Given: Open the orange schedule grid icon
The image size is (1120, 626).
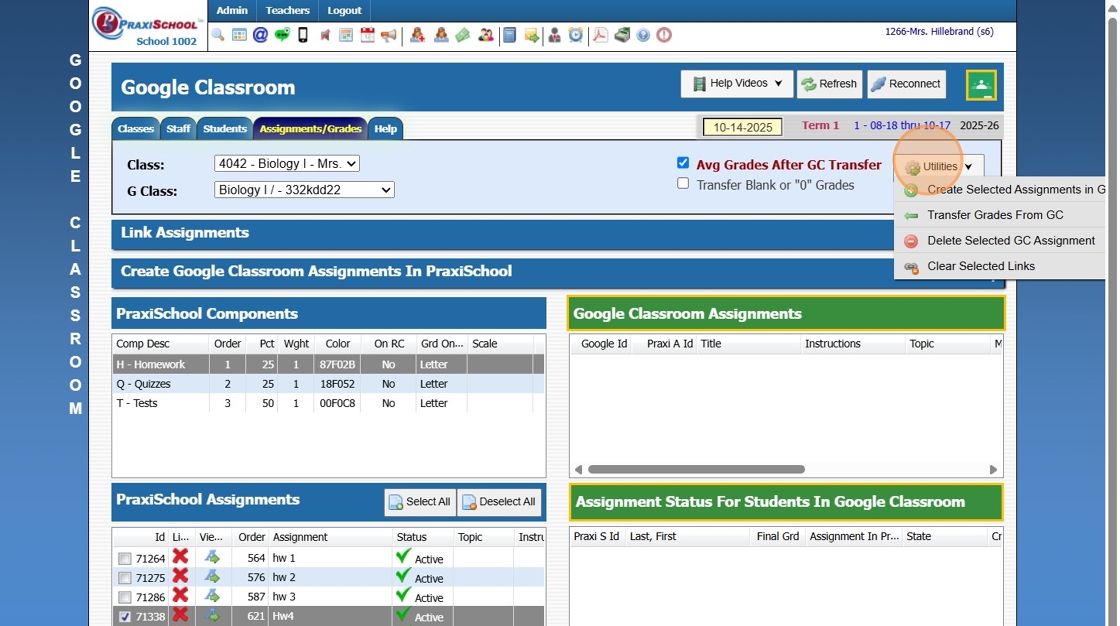Looking at the screenshot, I should click(x=346, y=35).
